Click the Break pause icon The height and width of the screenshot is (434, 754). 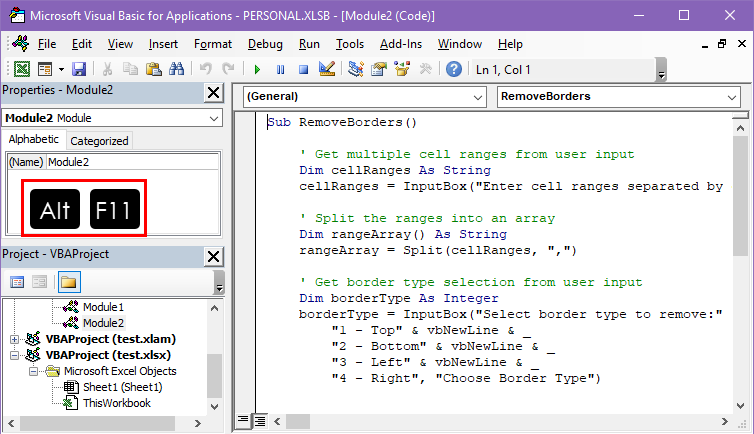point(280,70)
